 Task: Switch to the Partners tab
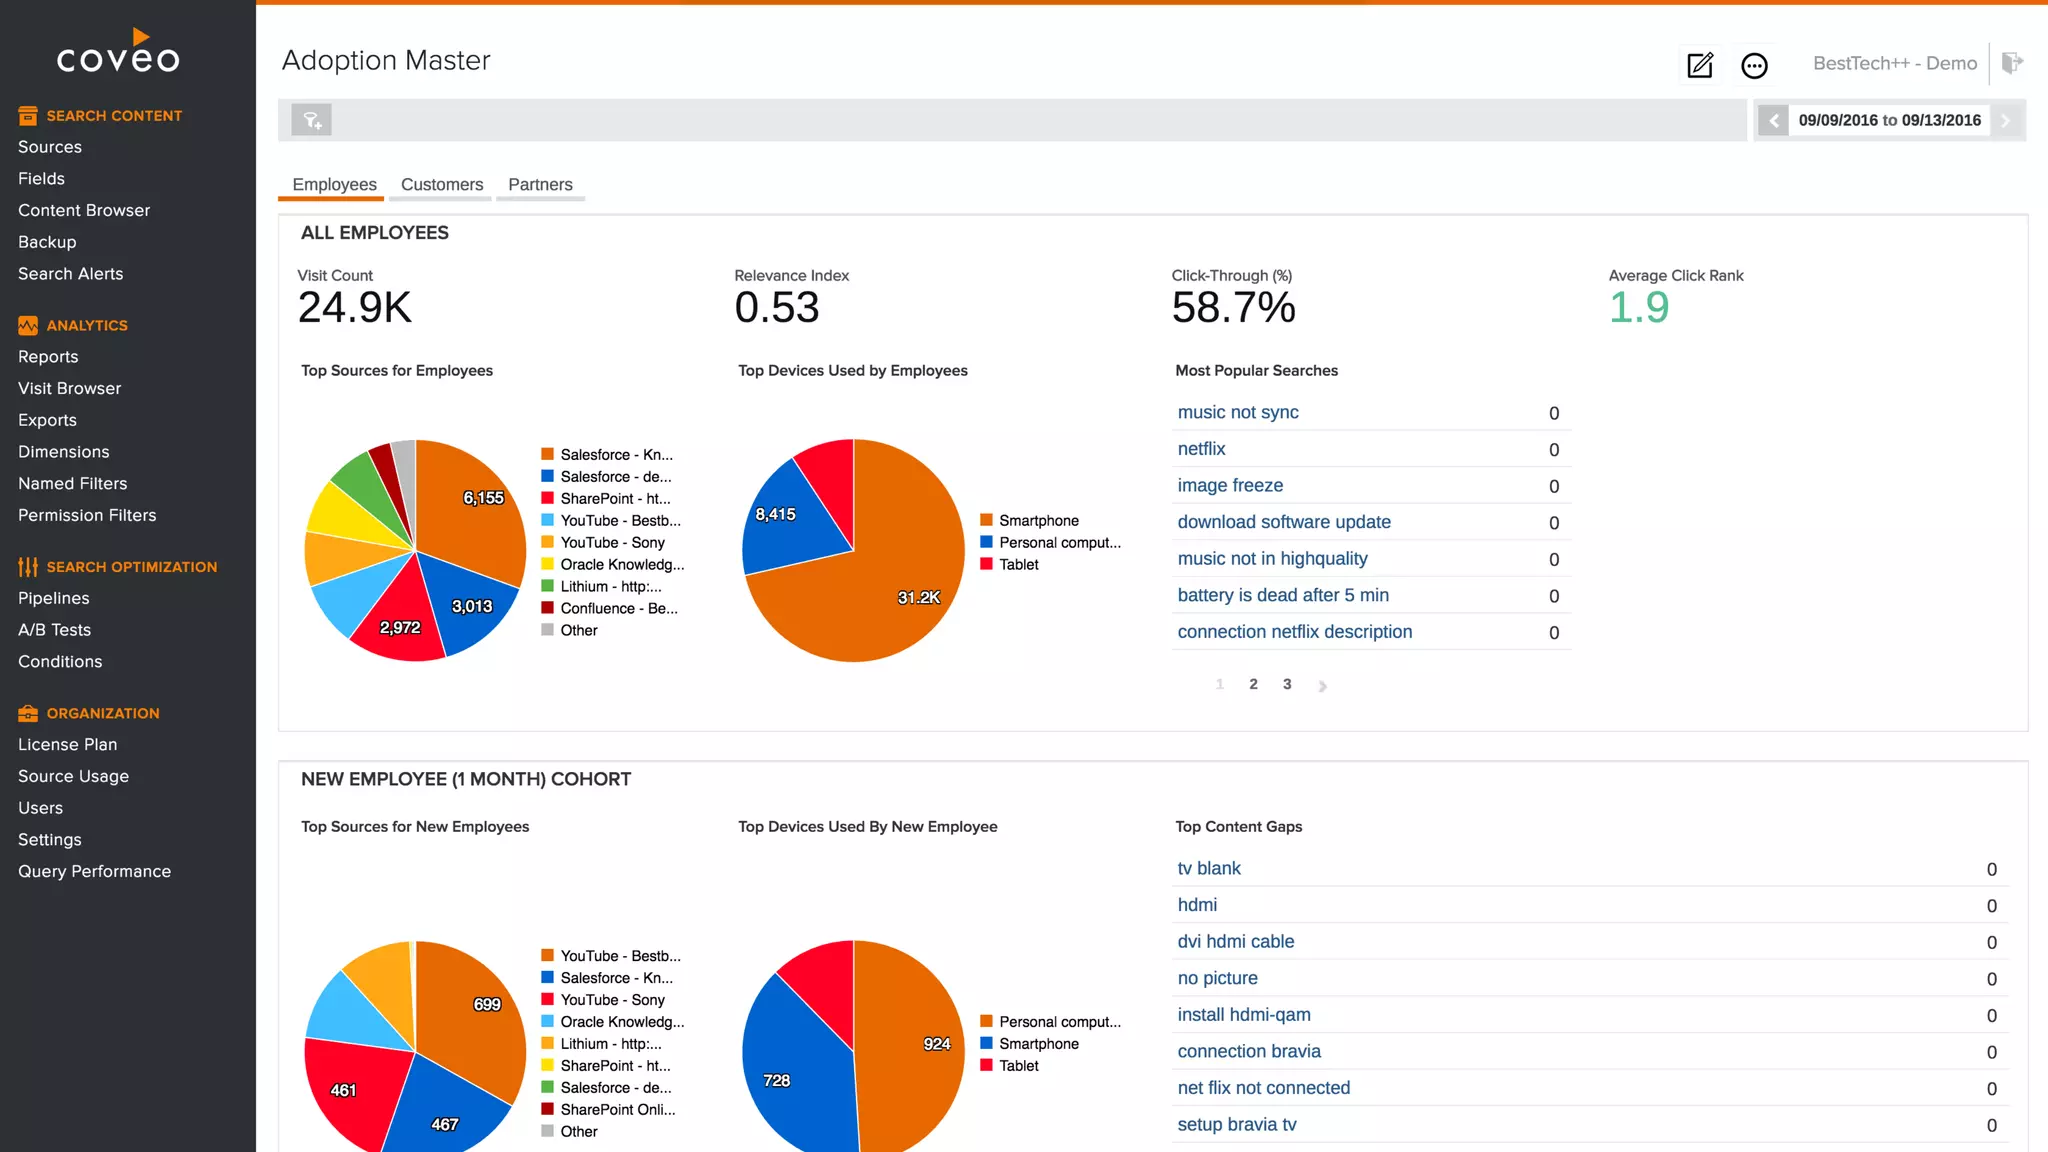coord(540,184)
